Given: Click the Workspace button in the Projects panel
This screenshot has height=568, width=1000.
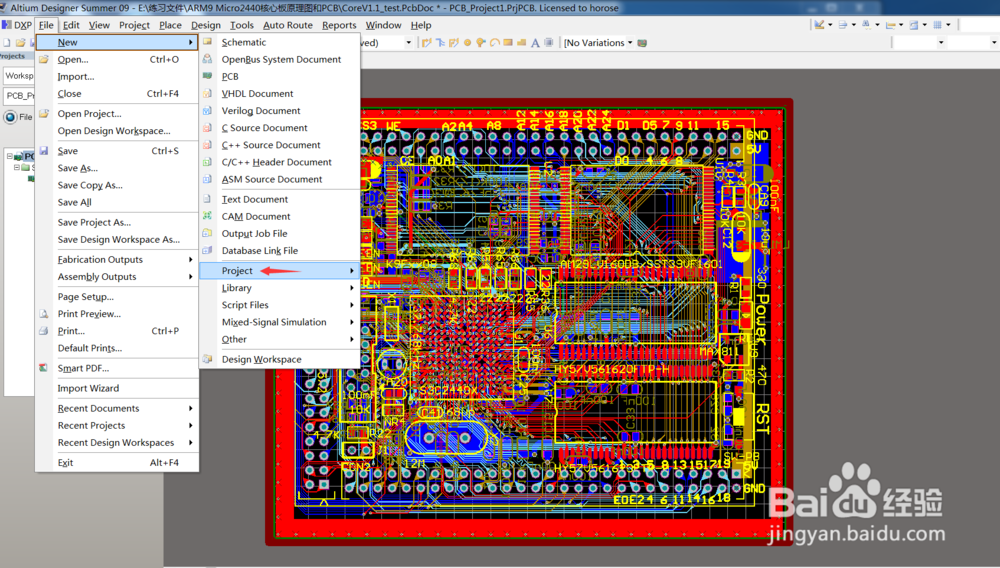Looking at the screenshot, I should click(18, 76).
